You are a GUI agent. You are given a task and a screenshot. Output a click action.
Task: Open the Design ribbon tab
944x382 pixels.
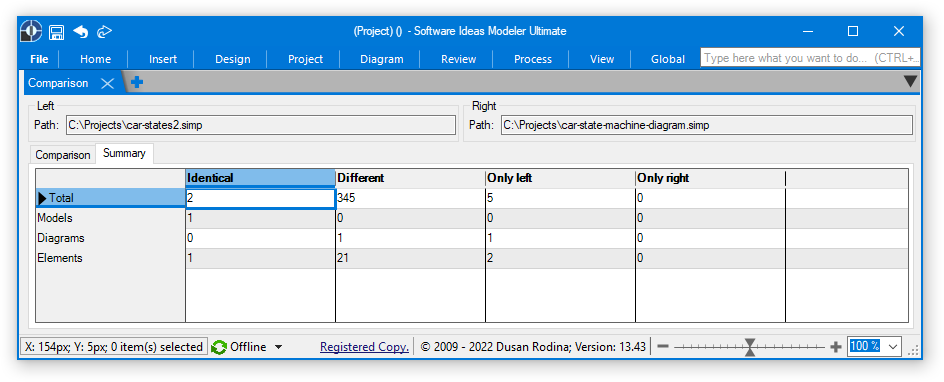[x=232, y=59]
